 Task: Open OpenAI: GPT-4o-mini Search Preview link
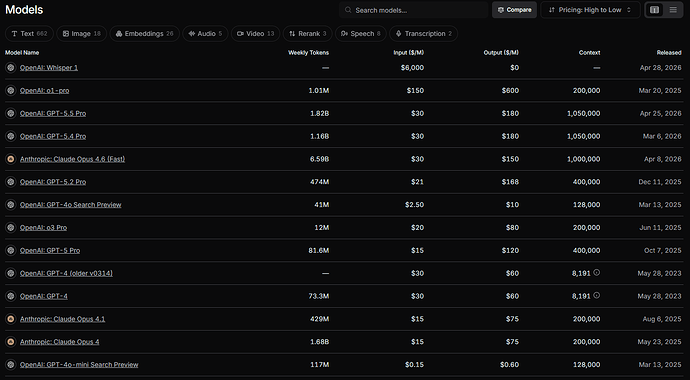click(79, 365)
